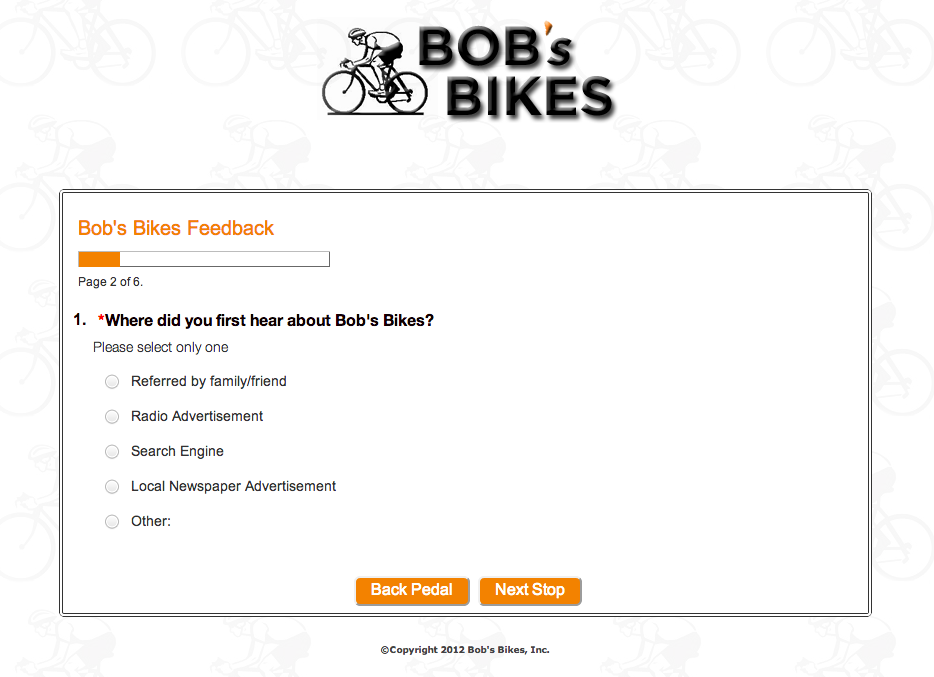The image size is (934, 677).
Task: Click the Please select only one hint
Action: tap(160, 347)
